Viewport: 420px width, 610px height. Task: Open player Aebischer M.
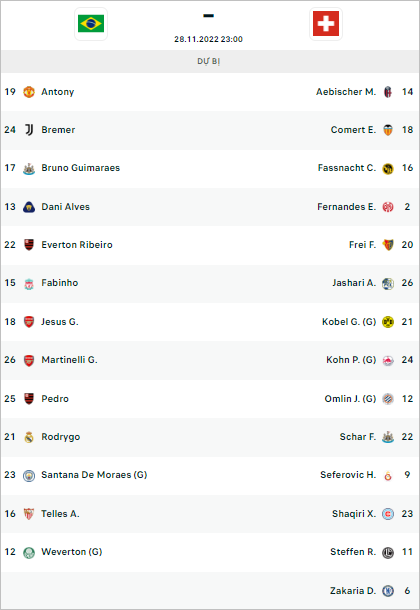click(346, 92)
